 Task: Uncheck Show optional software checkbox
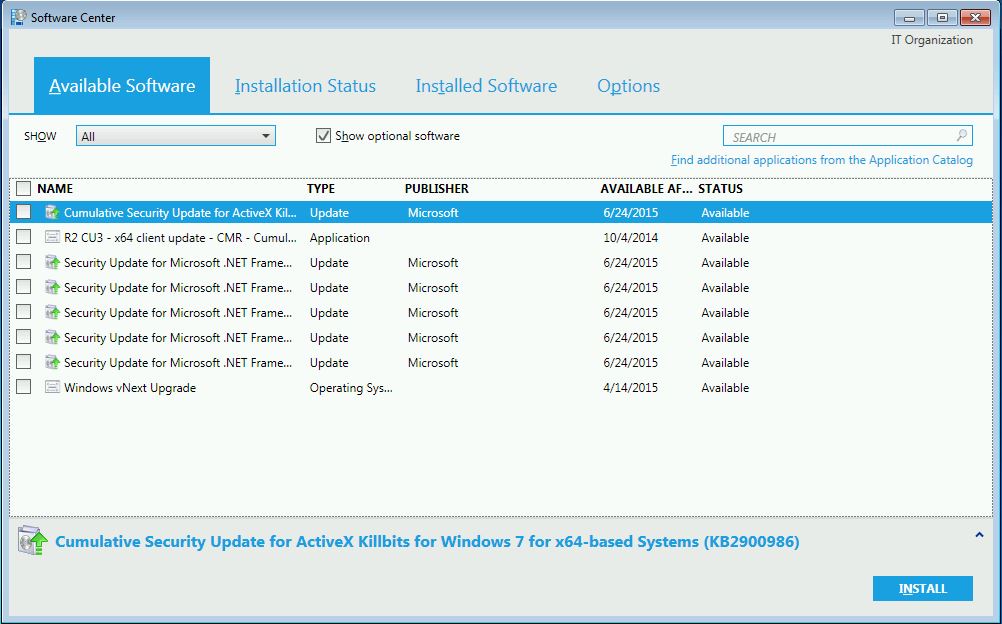[x=323, y=136]
